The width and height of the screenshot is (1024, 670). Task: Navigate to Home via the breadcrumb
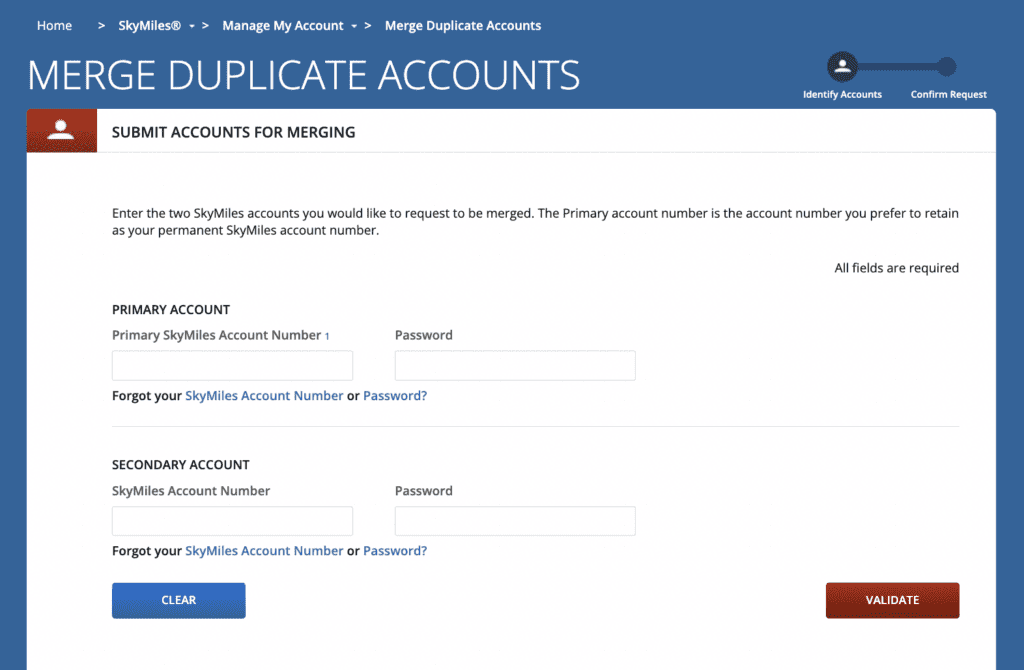[54, 25]
